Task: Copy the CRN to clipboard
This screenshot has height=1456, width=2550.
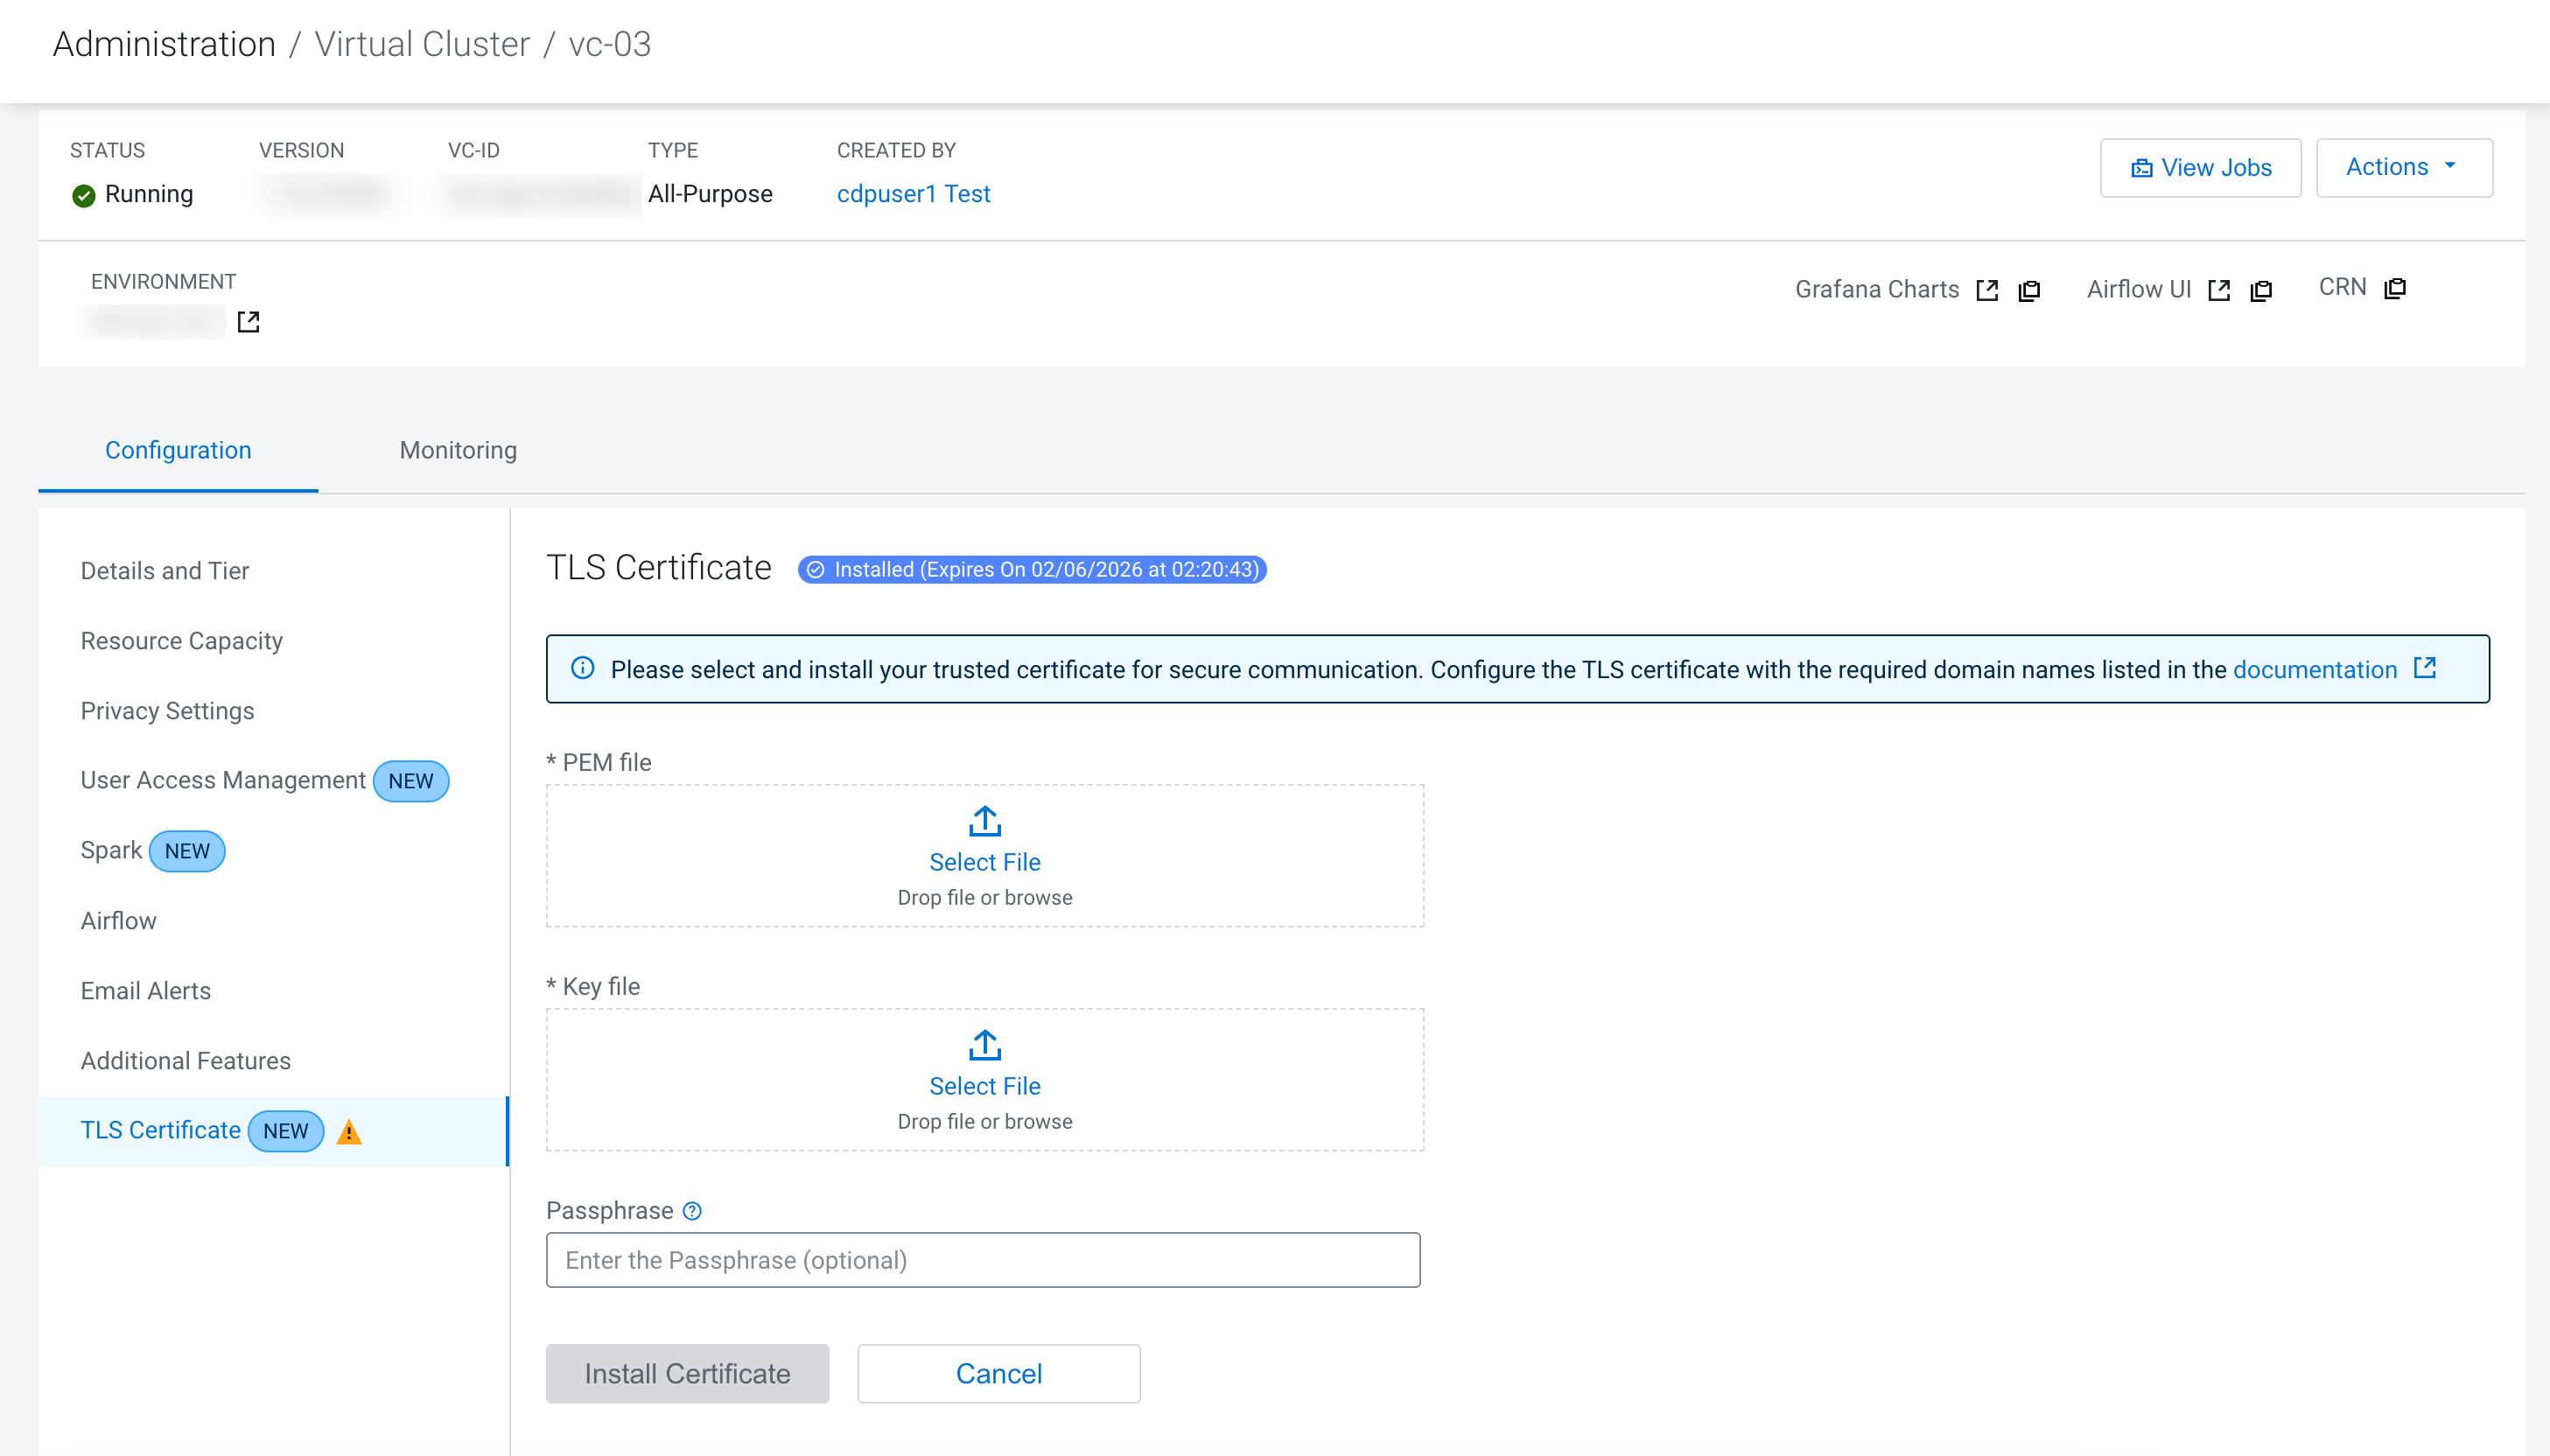Action: tap(2395, 288)
